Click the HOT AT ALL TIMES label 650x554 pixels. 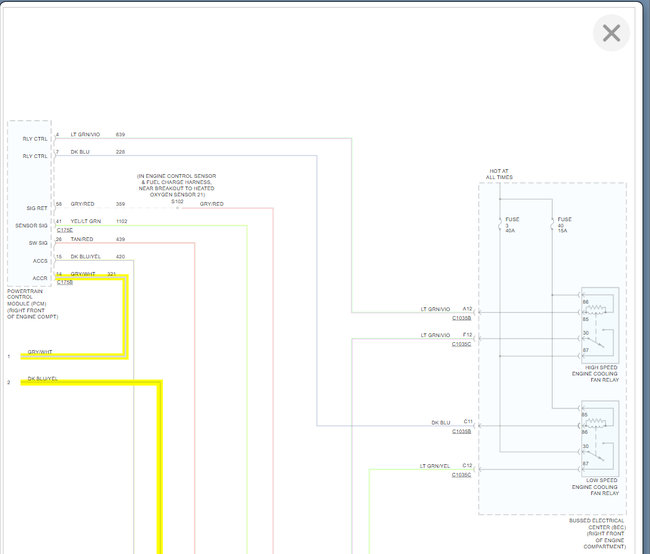coord(498,174)
